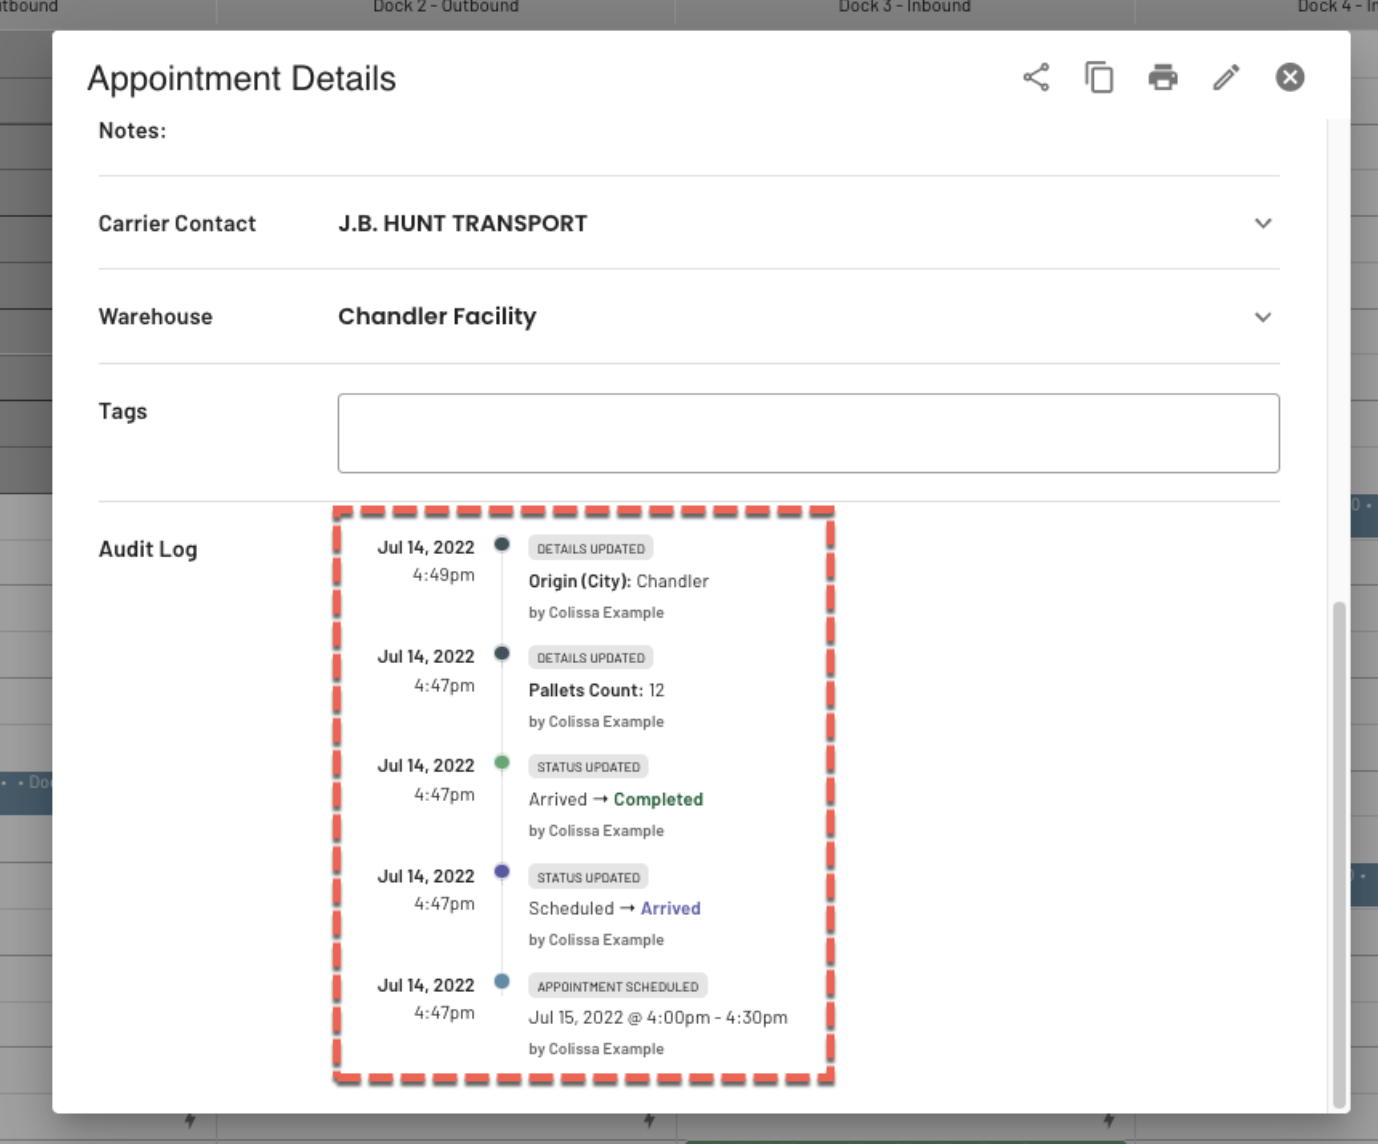The image size is (1378, 1144).
Task: Click the dialog's vertical scrollbar
Action: [1339, 854]
